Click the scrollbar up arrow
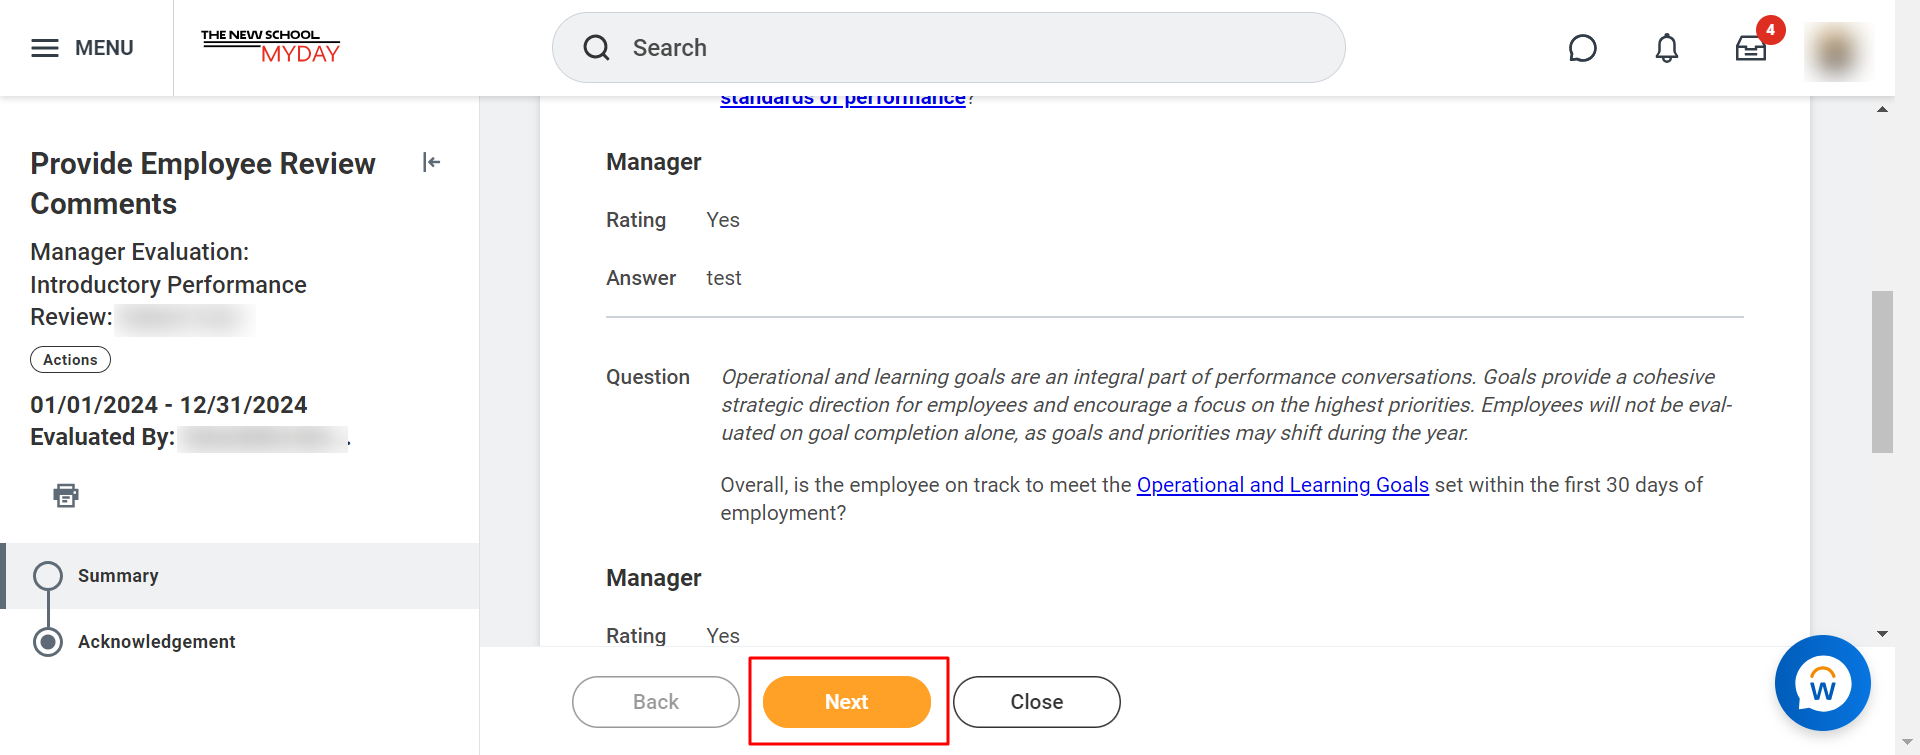This screenshot has height=755, width=1920. coord(1882,109)
